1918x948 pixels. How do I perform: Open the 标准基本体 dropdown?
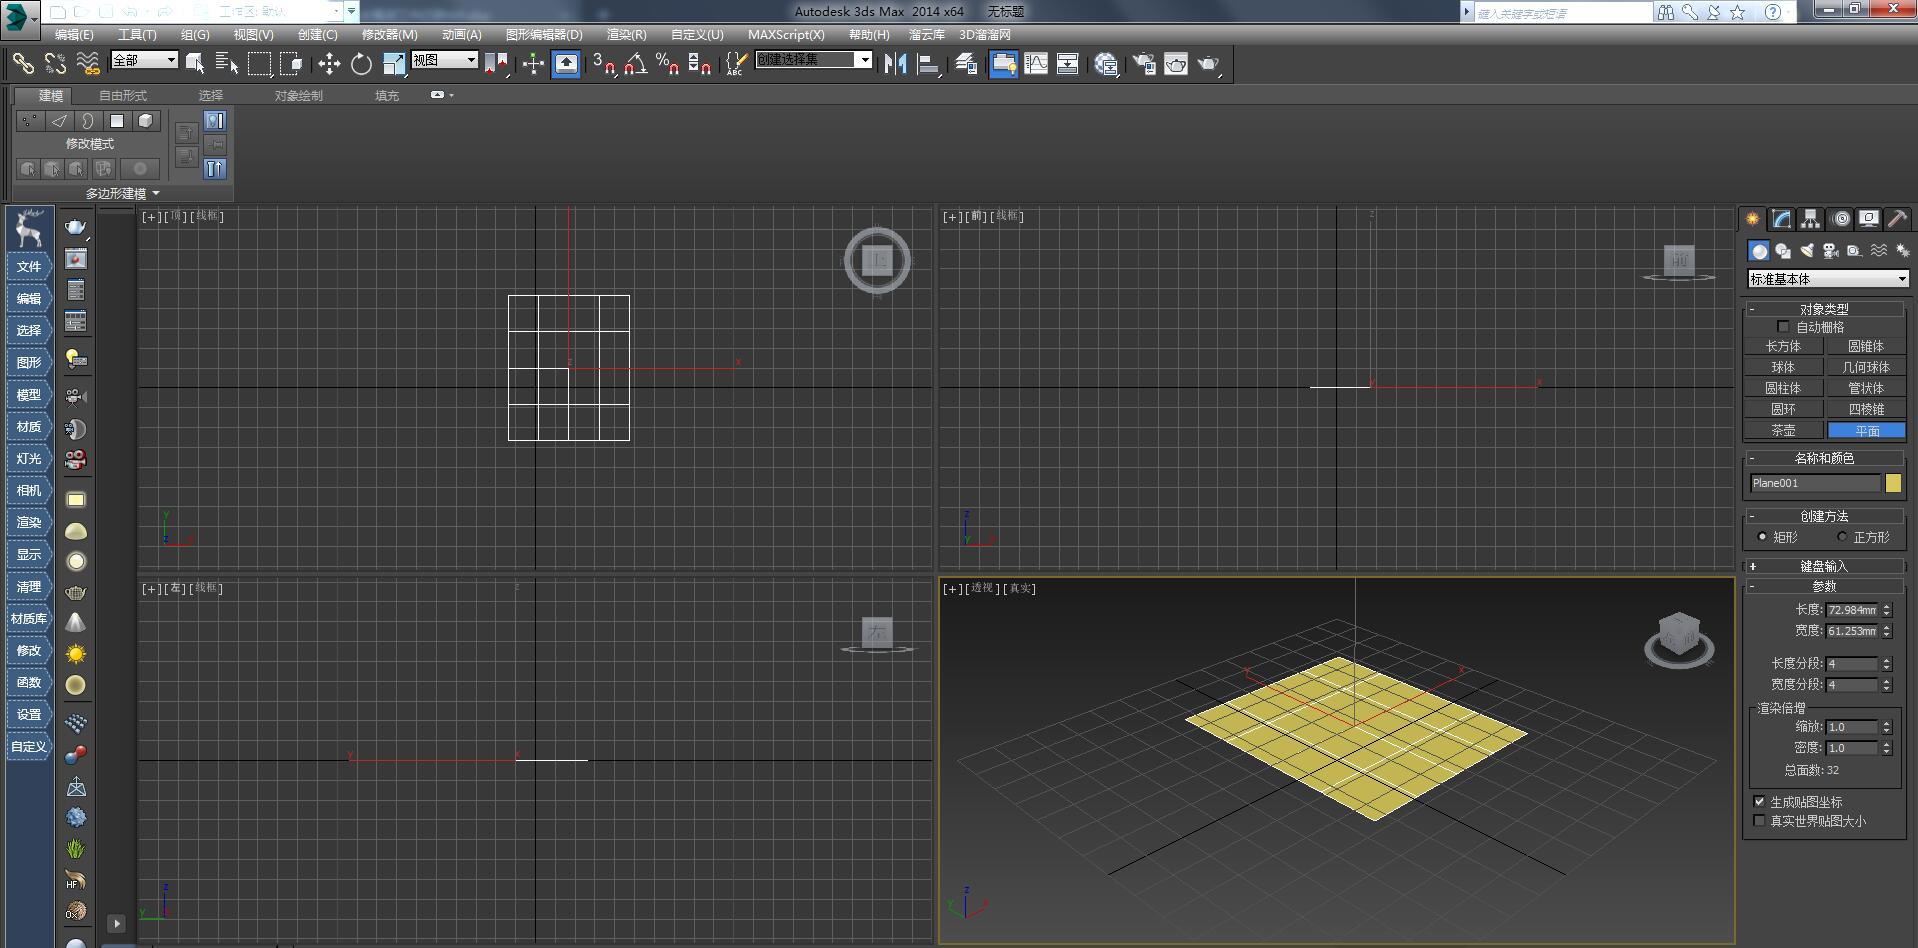coord(1828,279)
